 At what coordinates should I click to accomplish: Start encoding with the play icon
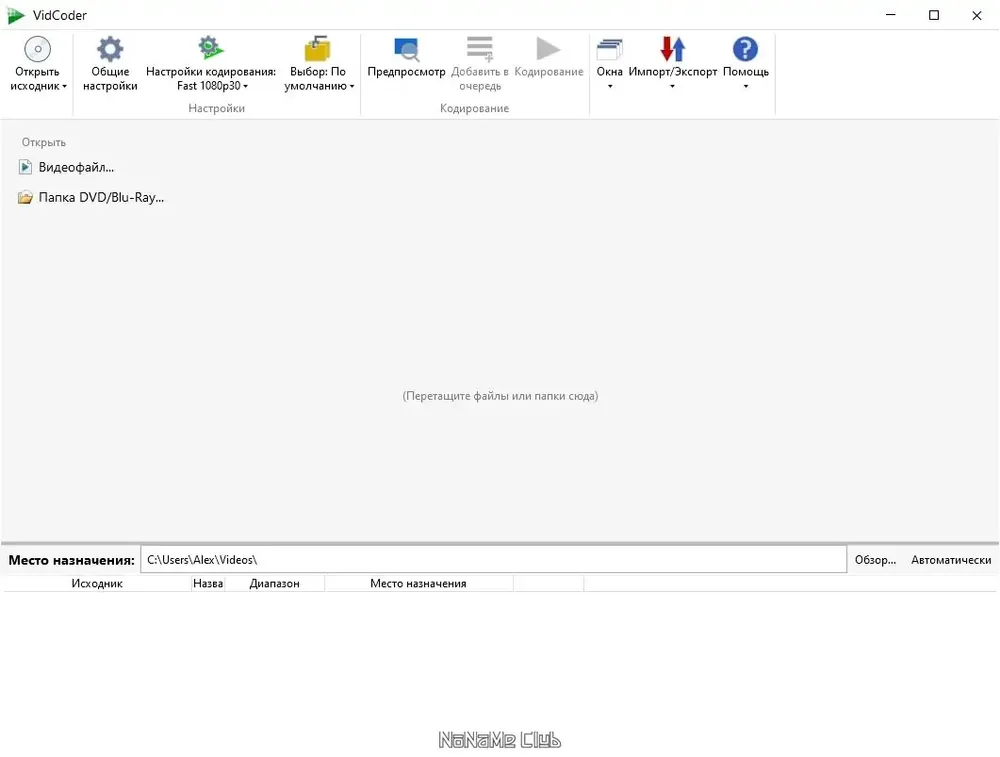(x=548, y=49)
